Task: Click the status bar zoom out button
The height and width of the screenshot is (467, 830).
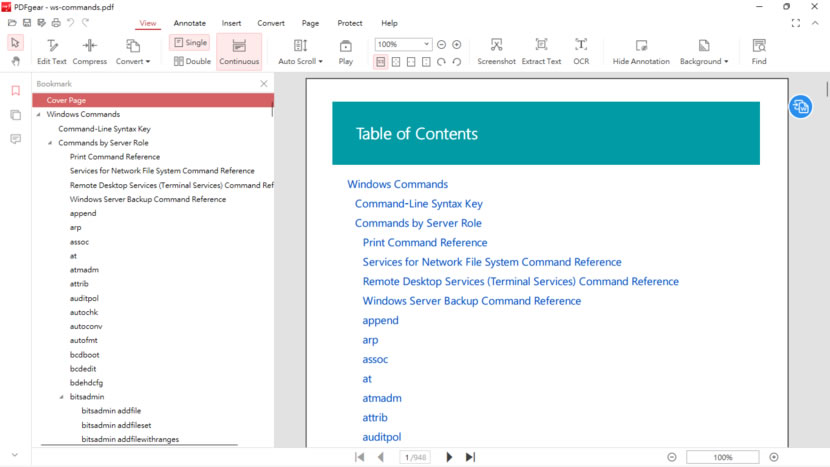Action: pyautogui.click(x=672, y=457)
